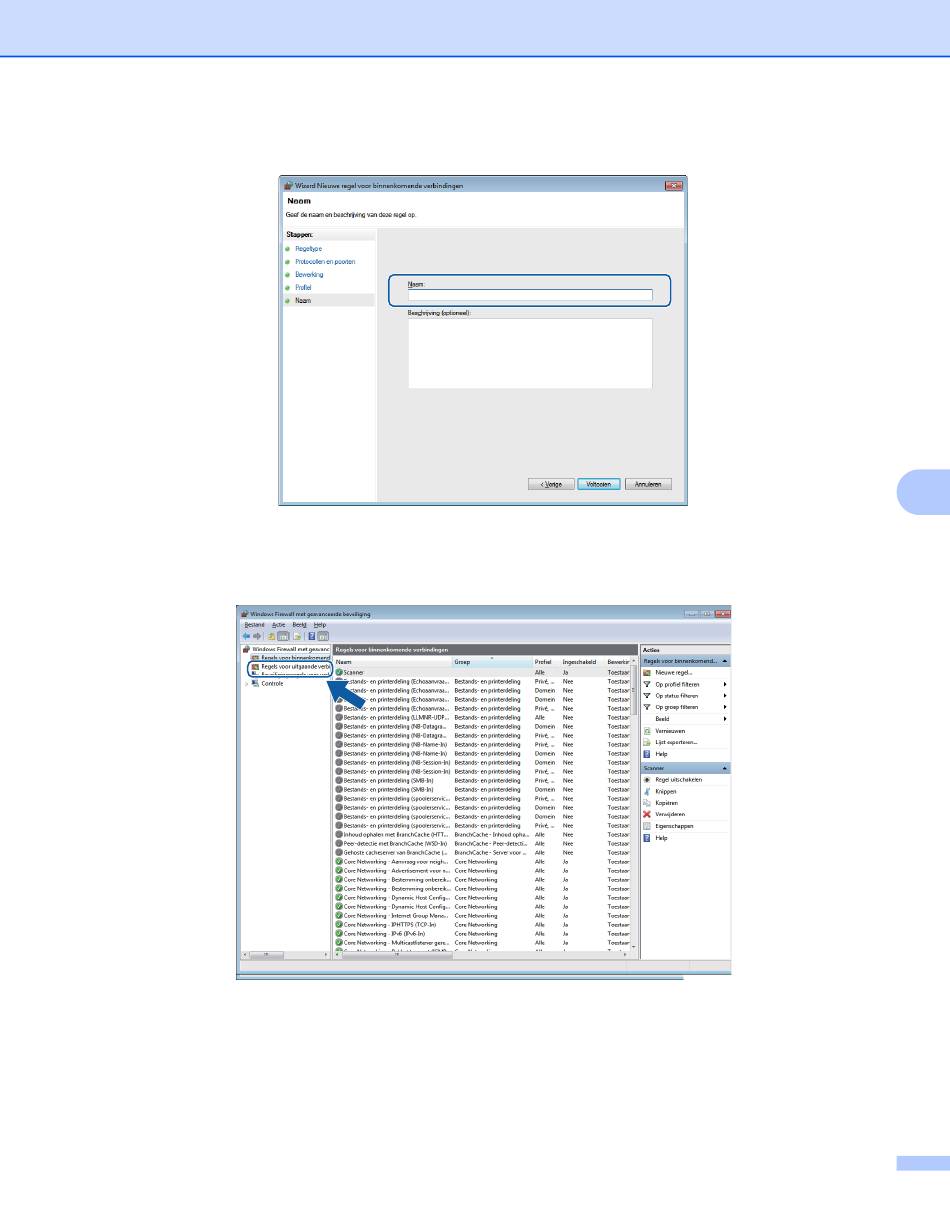The height and width of the screenshot is (1226, 950).
Task: Open the Op profiel filteren submenu
Action: pos(685,684)
